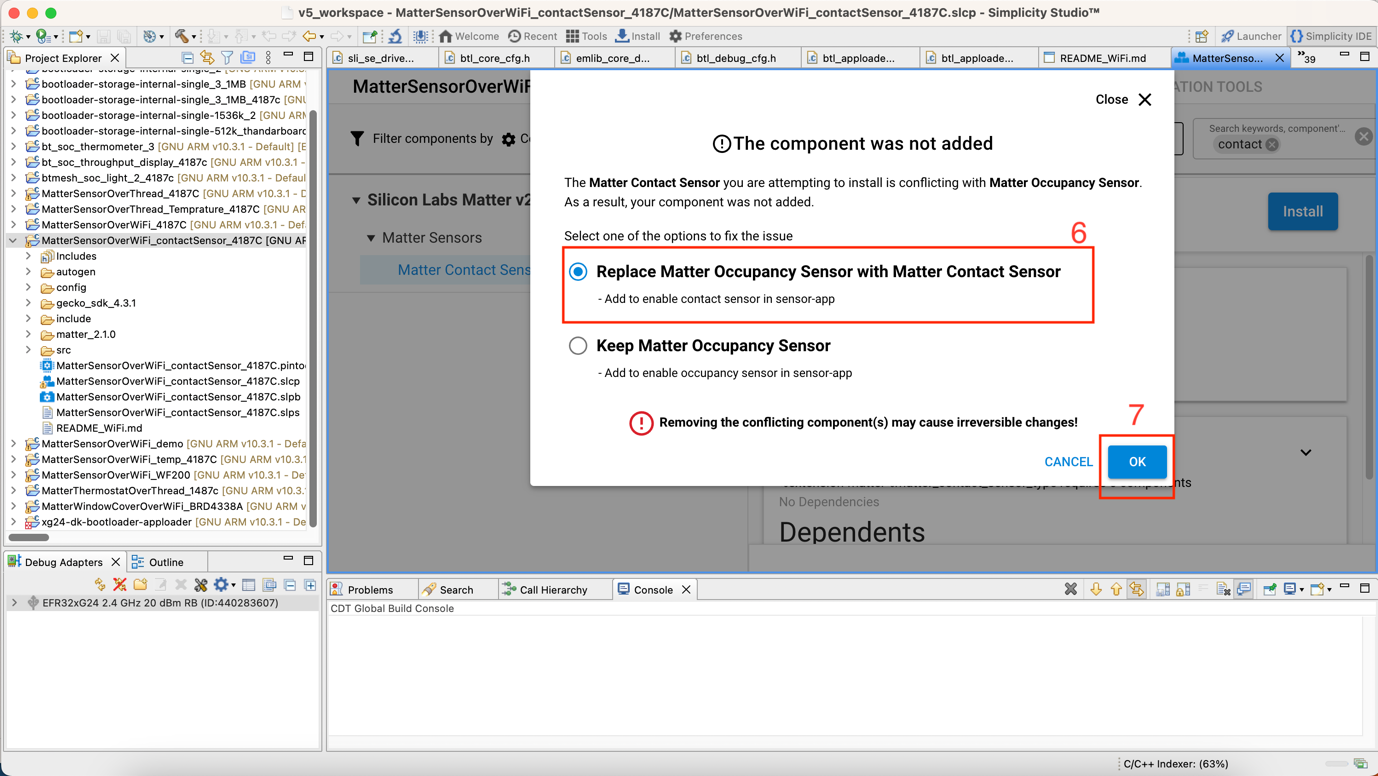The height and width of the screenshot is (776, 1378).
Task: Click the Project Explorer horizontal scrollbar
Action: [30, 537]
